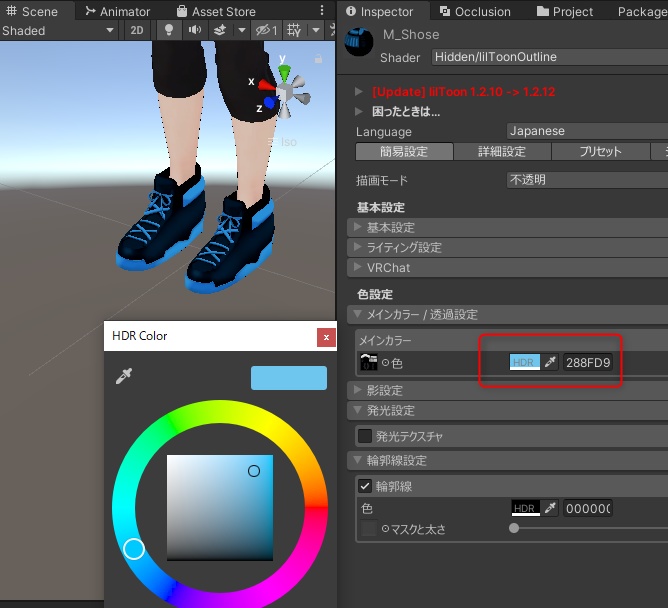Click the main color eyedropper icon

550,362
